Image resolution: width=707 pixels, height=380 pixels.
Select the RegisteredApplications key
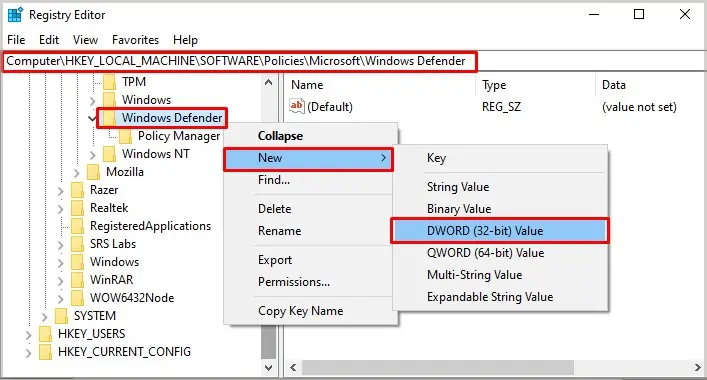pyautogui.click(x=150, y=226)
